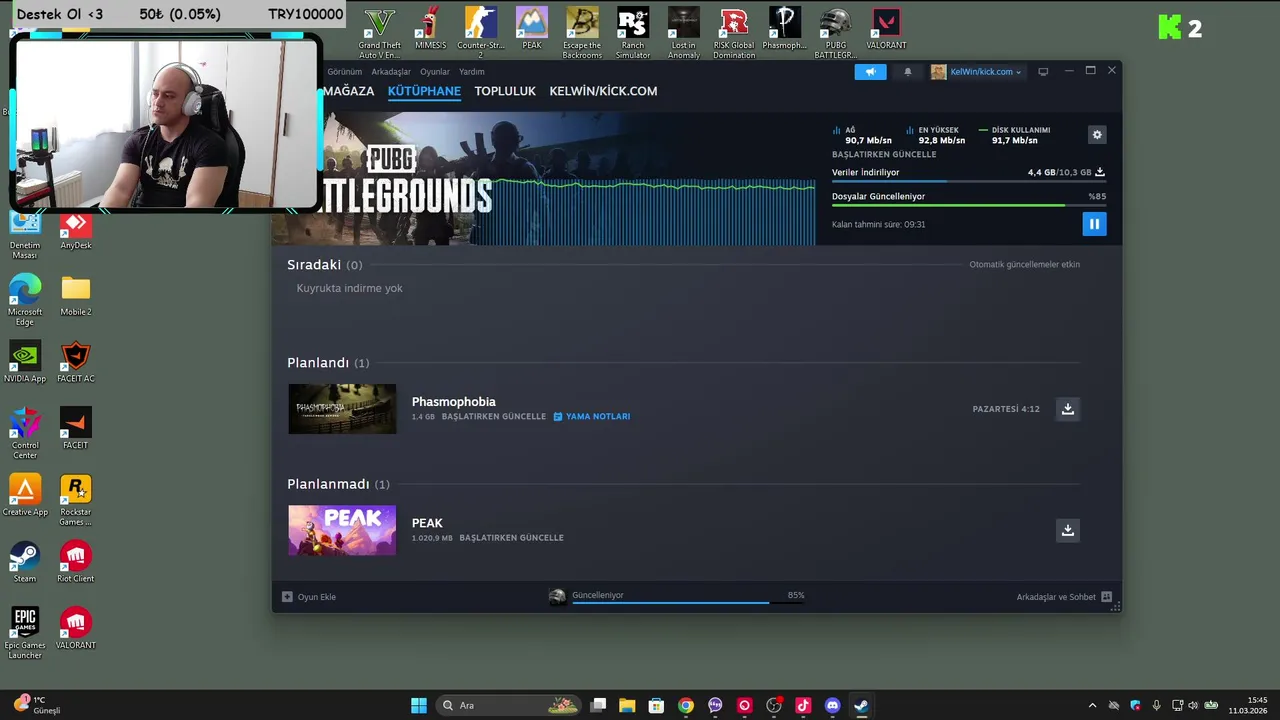Click Phasmophobia download arrow button
Viewport: 1280px width, 720px height.
[x=1068, y=409]
